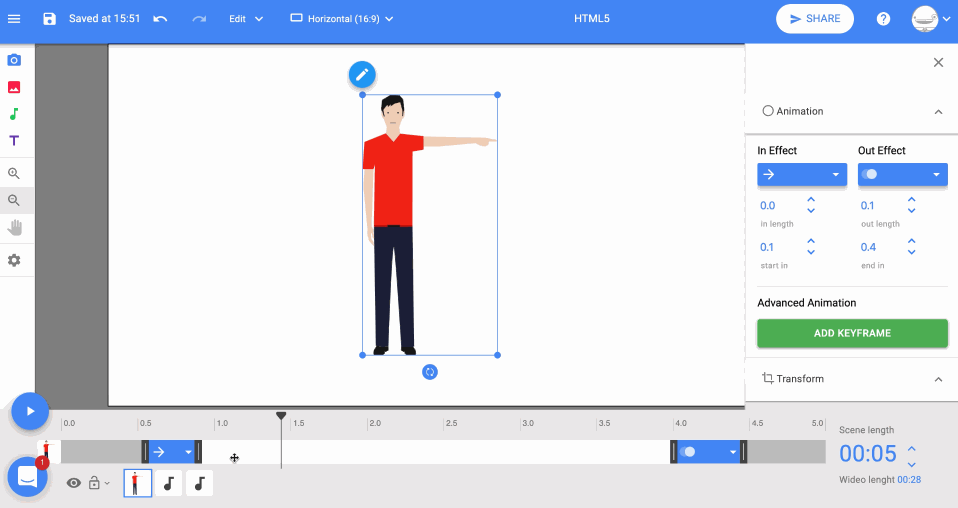
Task: Decrease the start in value
Action: (811, 252)
